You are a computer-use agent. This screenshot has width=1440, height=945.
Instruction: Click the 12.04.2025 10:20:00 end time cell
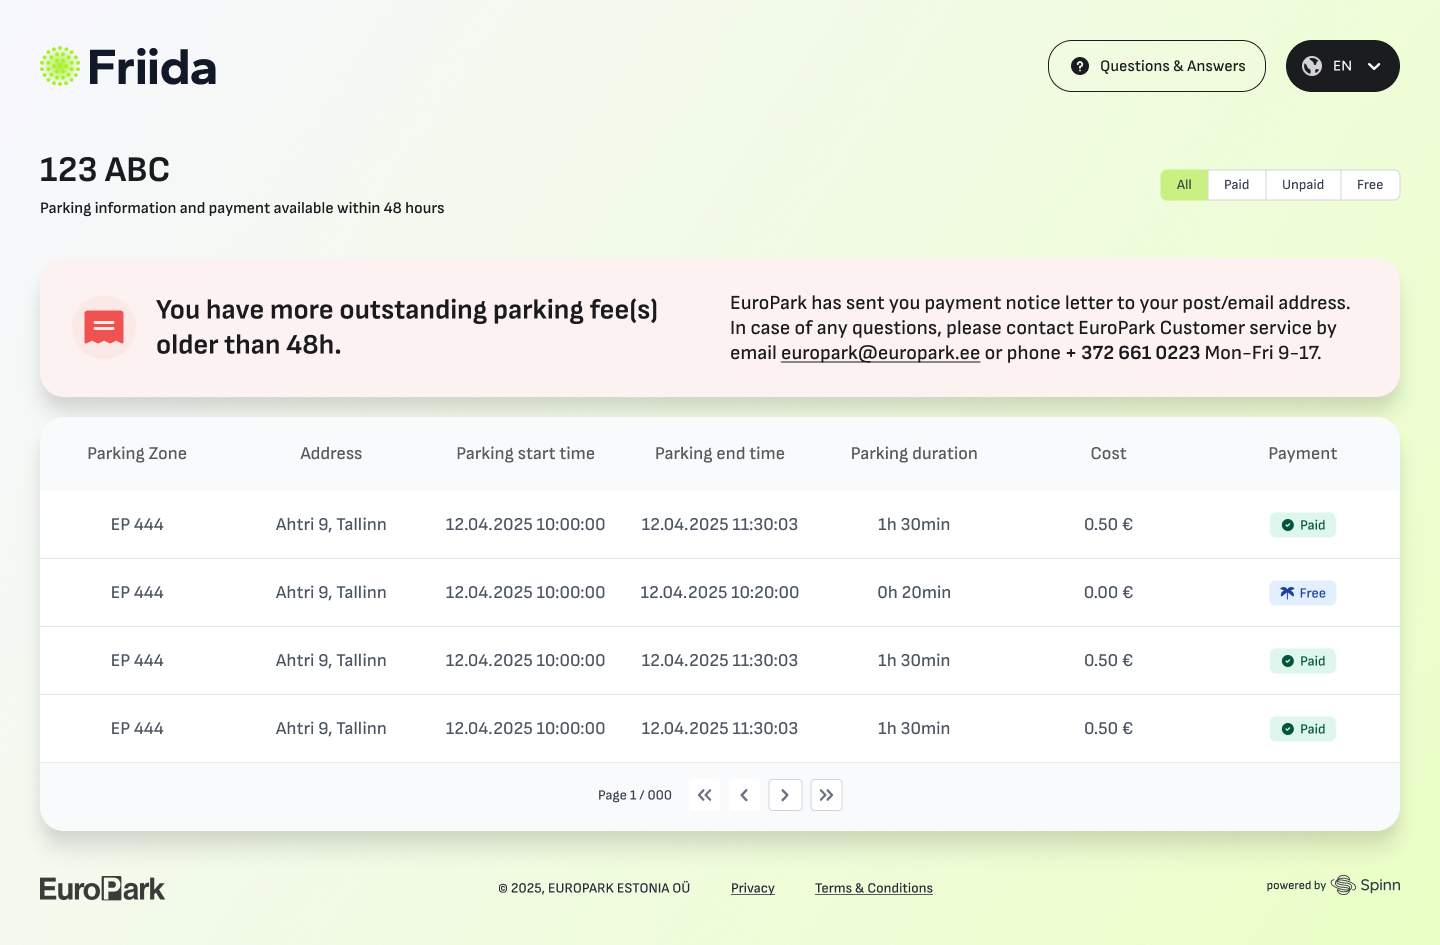click(720, 592)
